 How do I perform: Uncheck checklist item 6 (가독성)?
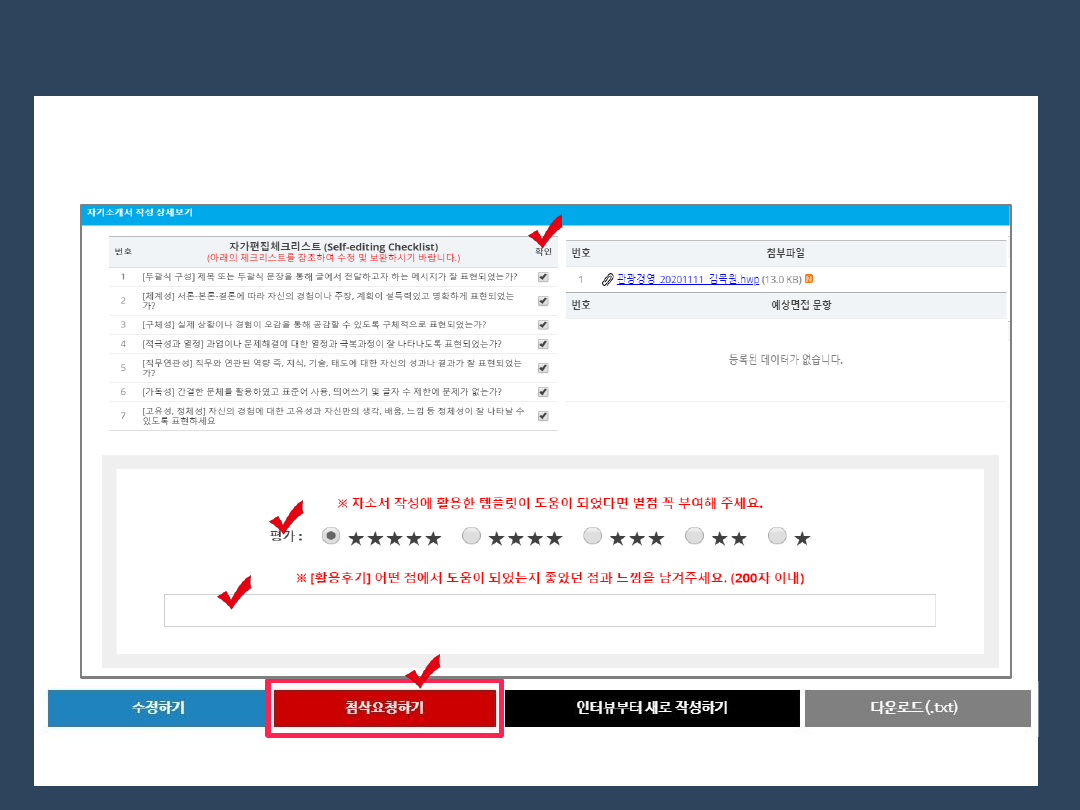click(x=543, y=392)
